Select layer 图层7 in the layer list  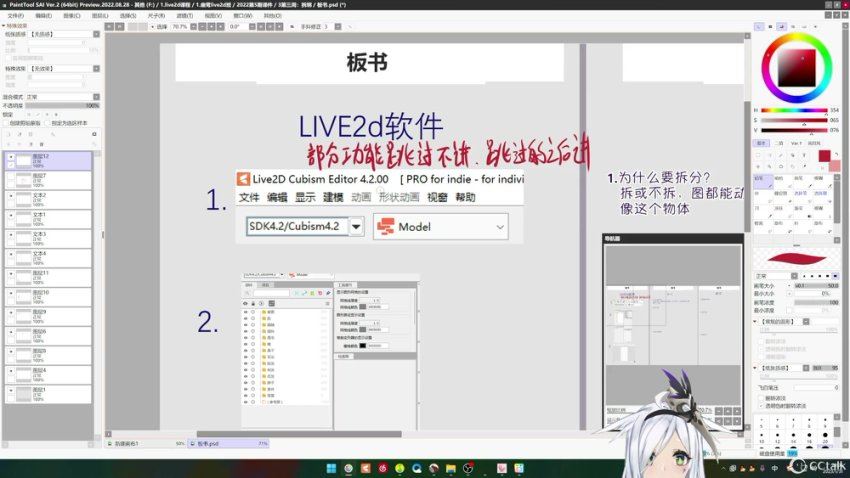pyautogui.click(x=48, y=180)
